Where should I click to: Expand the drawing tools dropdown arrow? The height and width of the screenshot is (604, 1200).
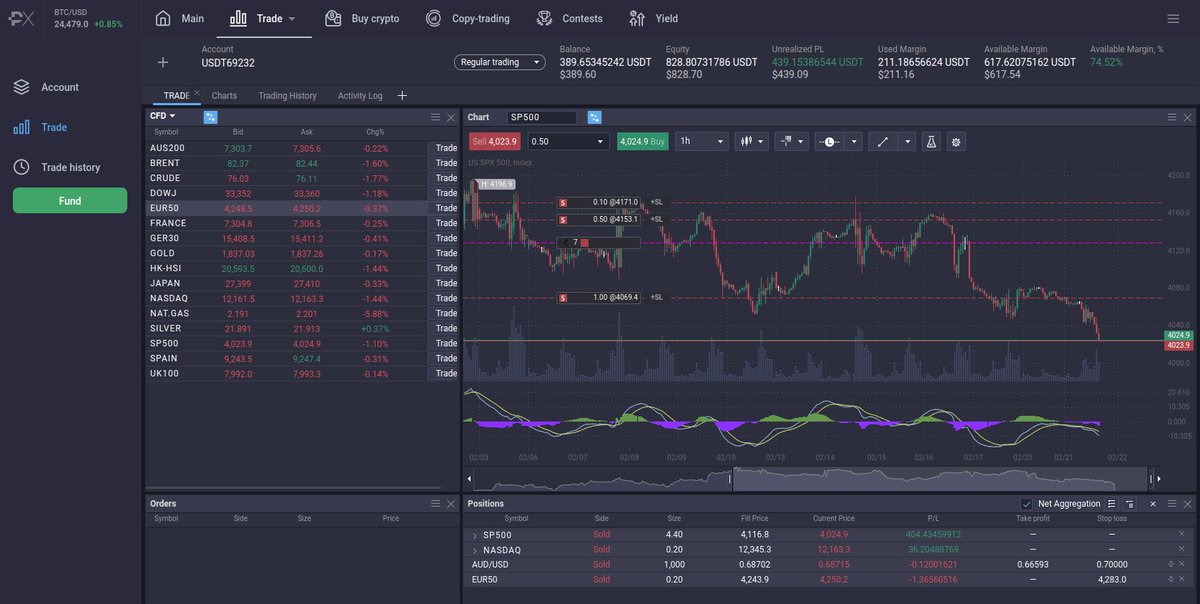click(908, 141)
